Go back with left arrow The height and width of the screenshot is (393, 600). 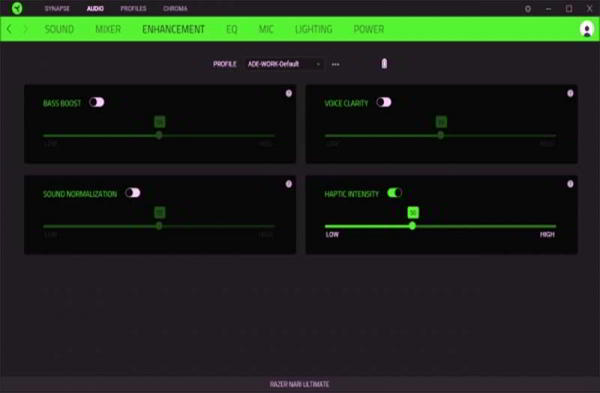coord(9,29)
